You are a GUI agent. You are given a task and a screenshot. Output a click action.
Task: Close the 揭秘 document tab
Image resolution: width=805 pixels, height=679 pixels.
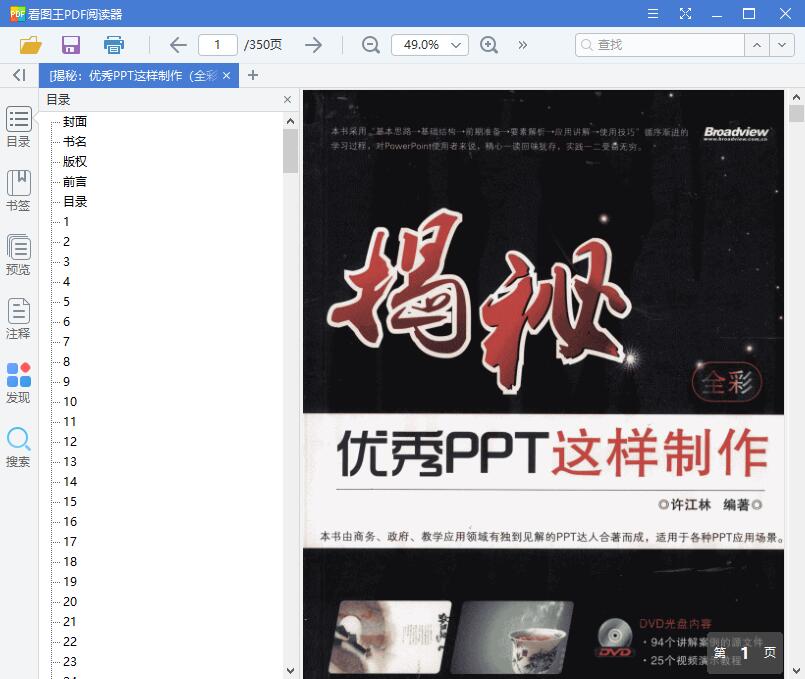[x=226, y=75]
